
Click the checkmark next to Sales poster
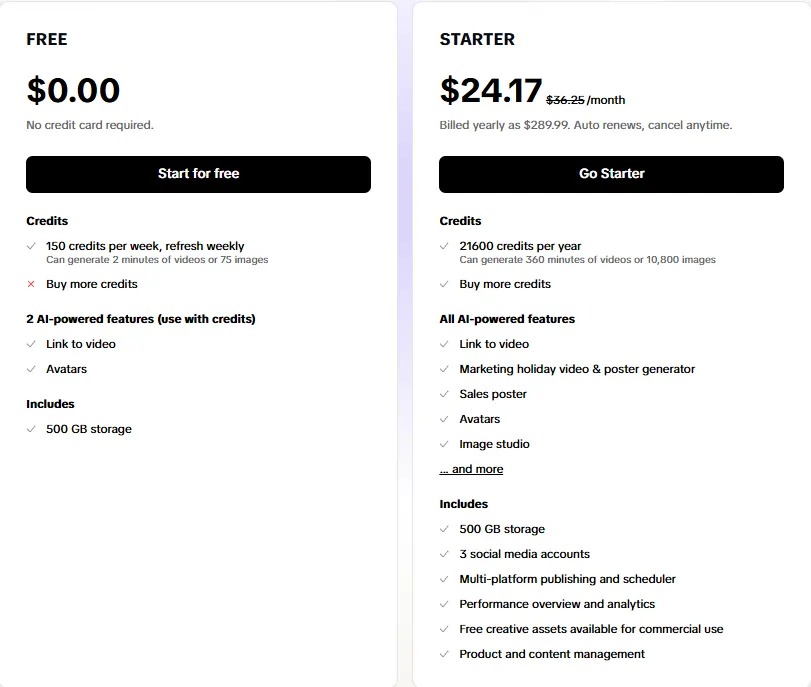pos(444,394)
